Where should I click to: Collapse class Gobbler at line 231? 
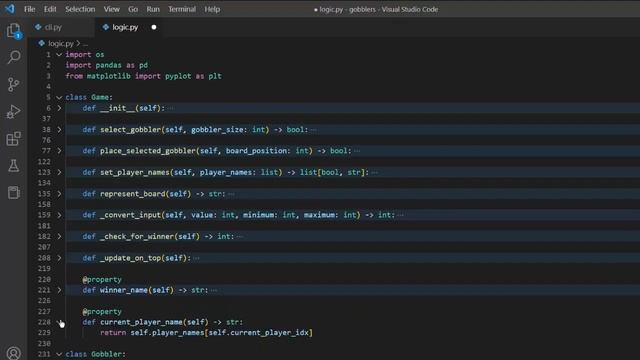click(x=59, y=354)
